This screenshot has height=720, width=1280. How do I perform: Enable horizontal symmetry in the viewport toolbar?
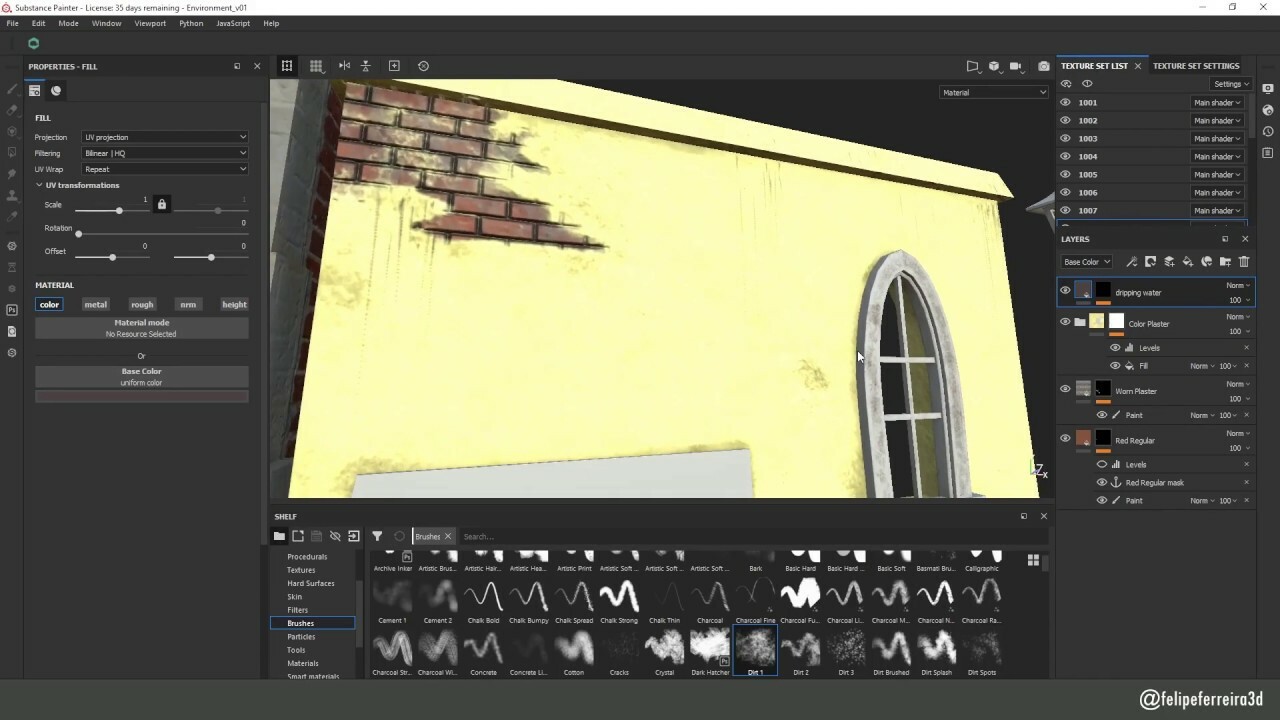point(344,65)
